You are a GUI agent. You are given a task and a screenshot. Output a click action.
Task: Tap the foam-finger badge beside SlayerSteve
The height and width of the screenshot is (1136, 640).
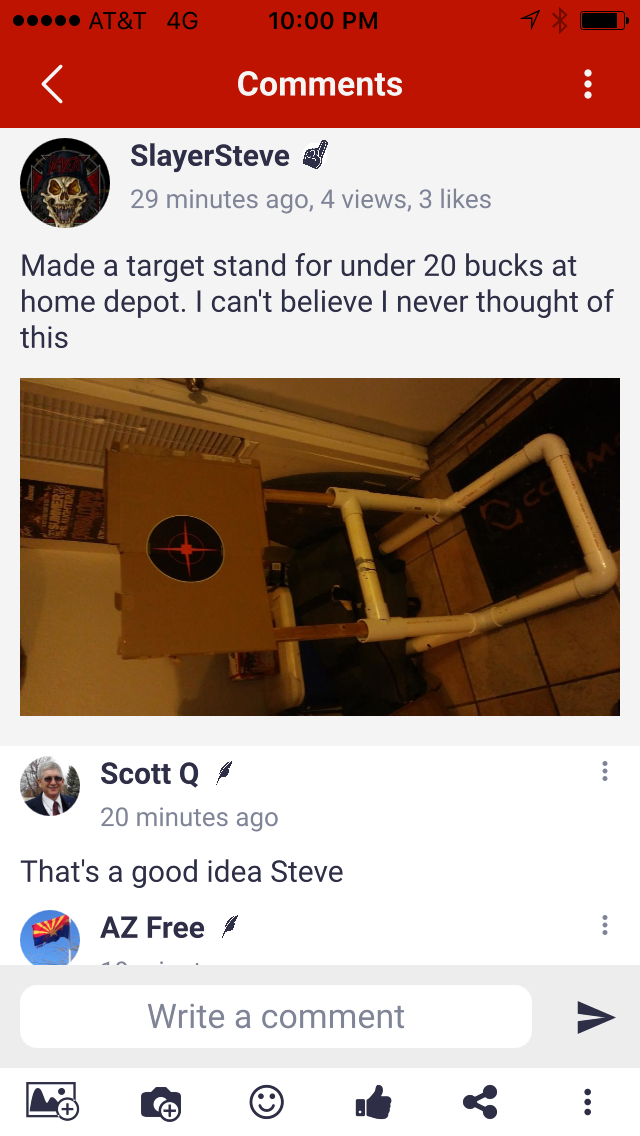(315, 155)
